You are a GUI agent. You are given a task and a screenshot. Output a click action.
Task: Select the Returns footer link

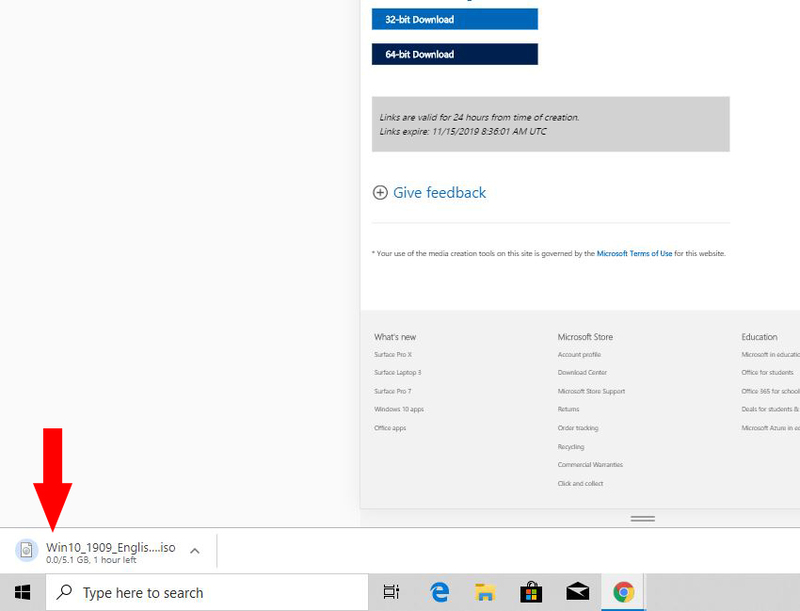pyautogui.click(x=568, y=409)
